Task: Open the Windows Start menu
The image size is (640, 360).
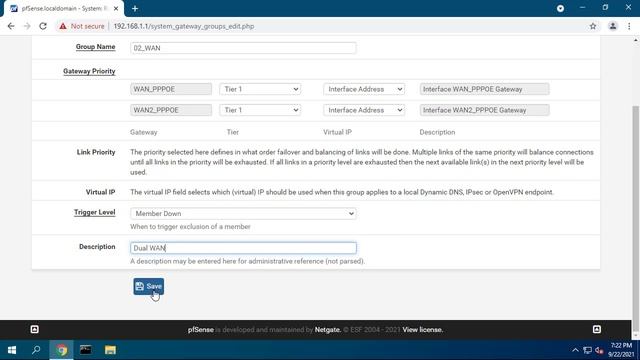Action: [12, 350]
